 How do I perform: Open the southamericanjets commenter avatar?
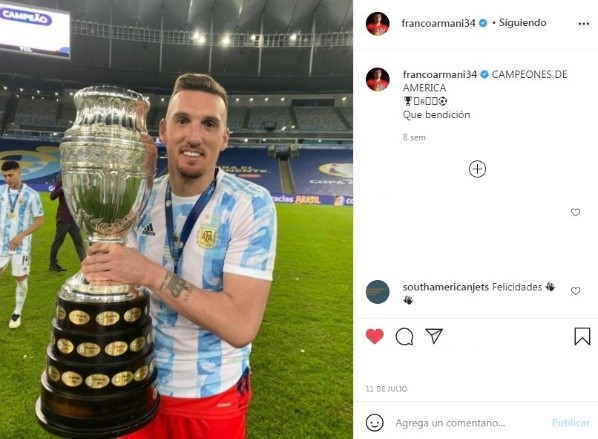(378, 292)
